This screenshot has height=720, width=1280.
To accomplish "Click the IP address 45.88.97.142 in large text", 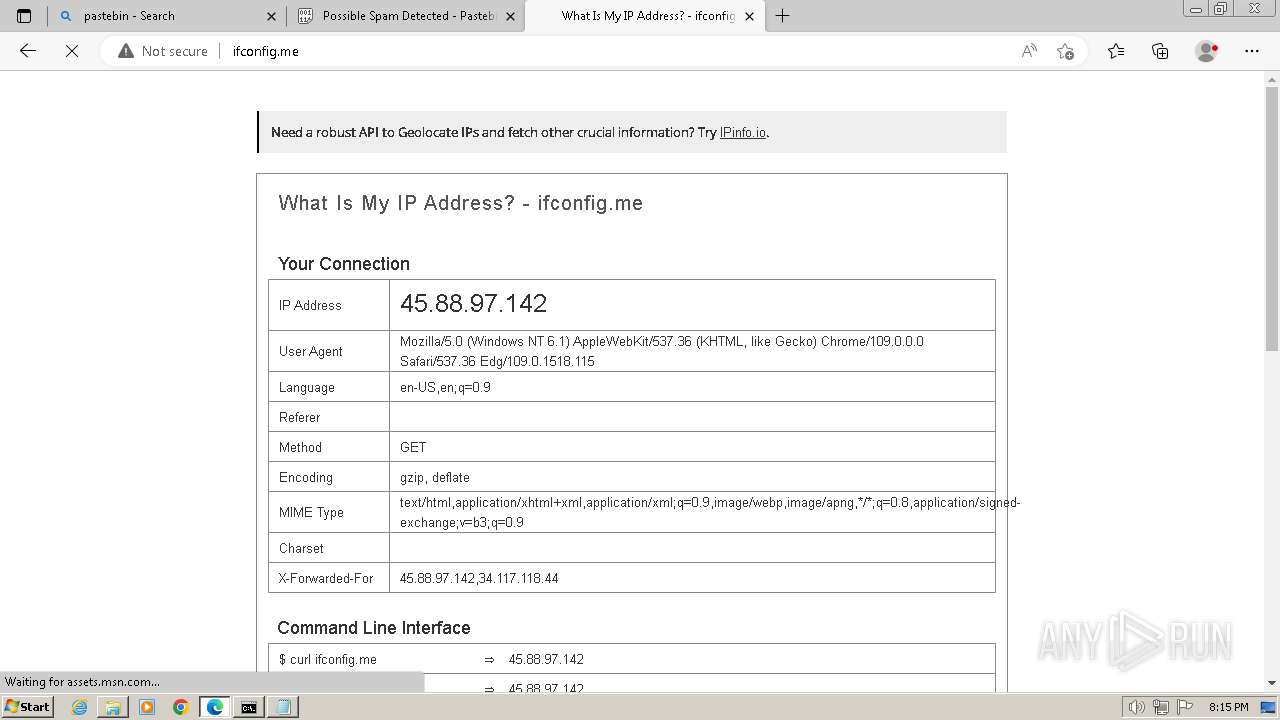I will coord(474,304).
